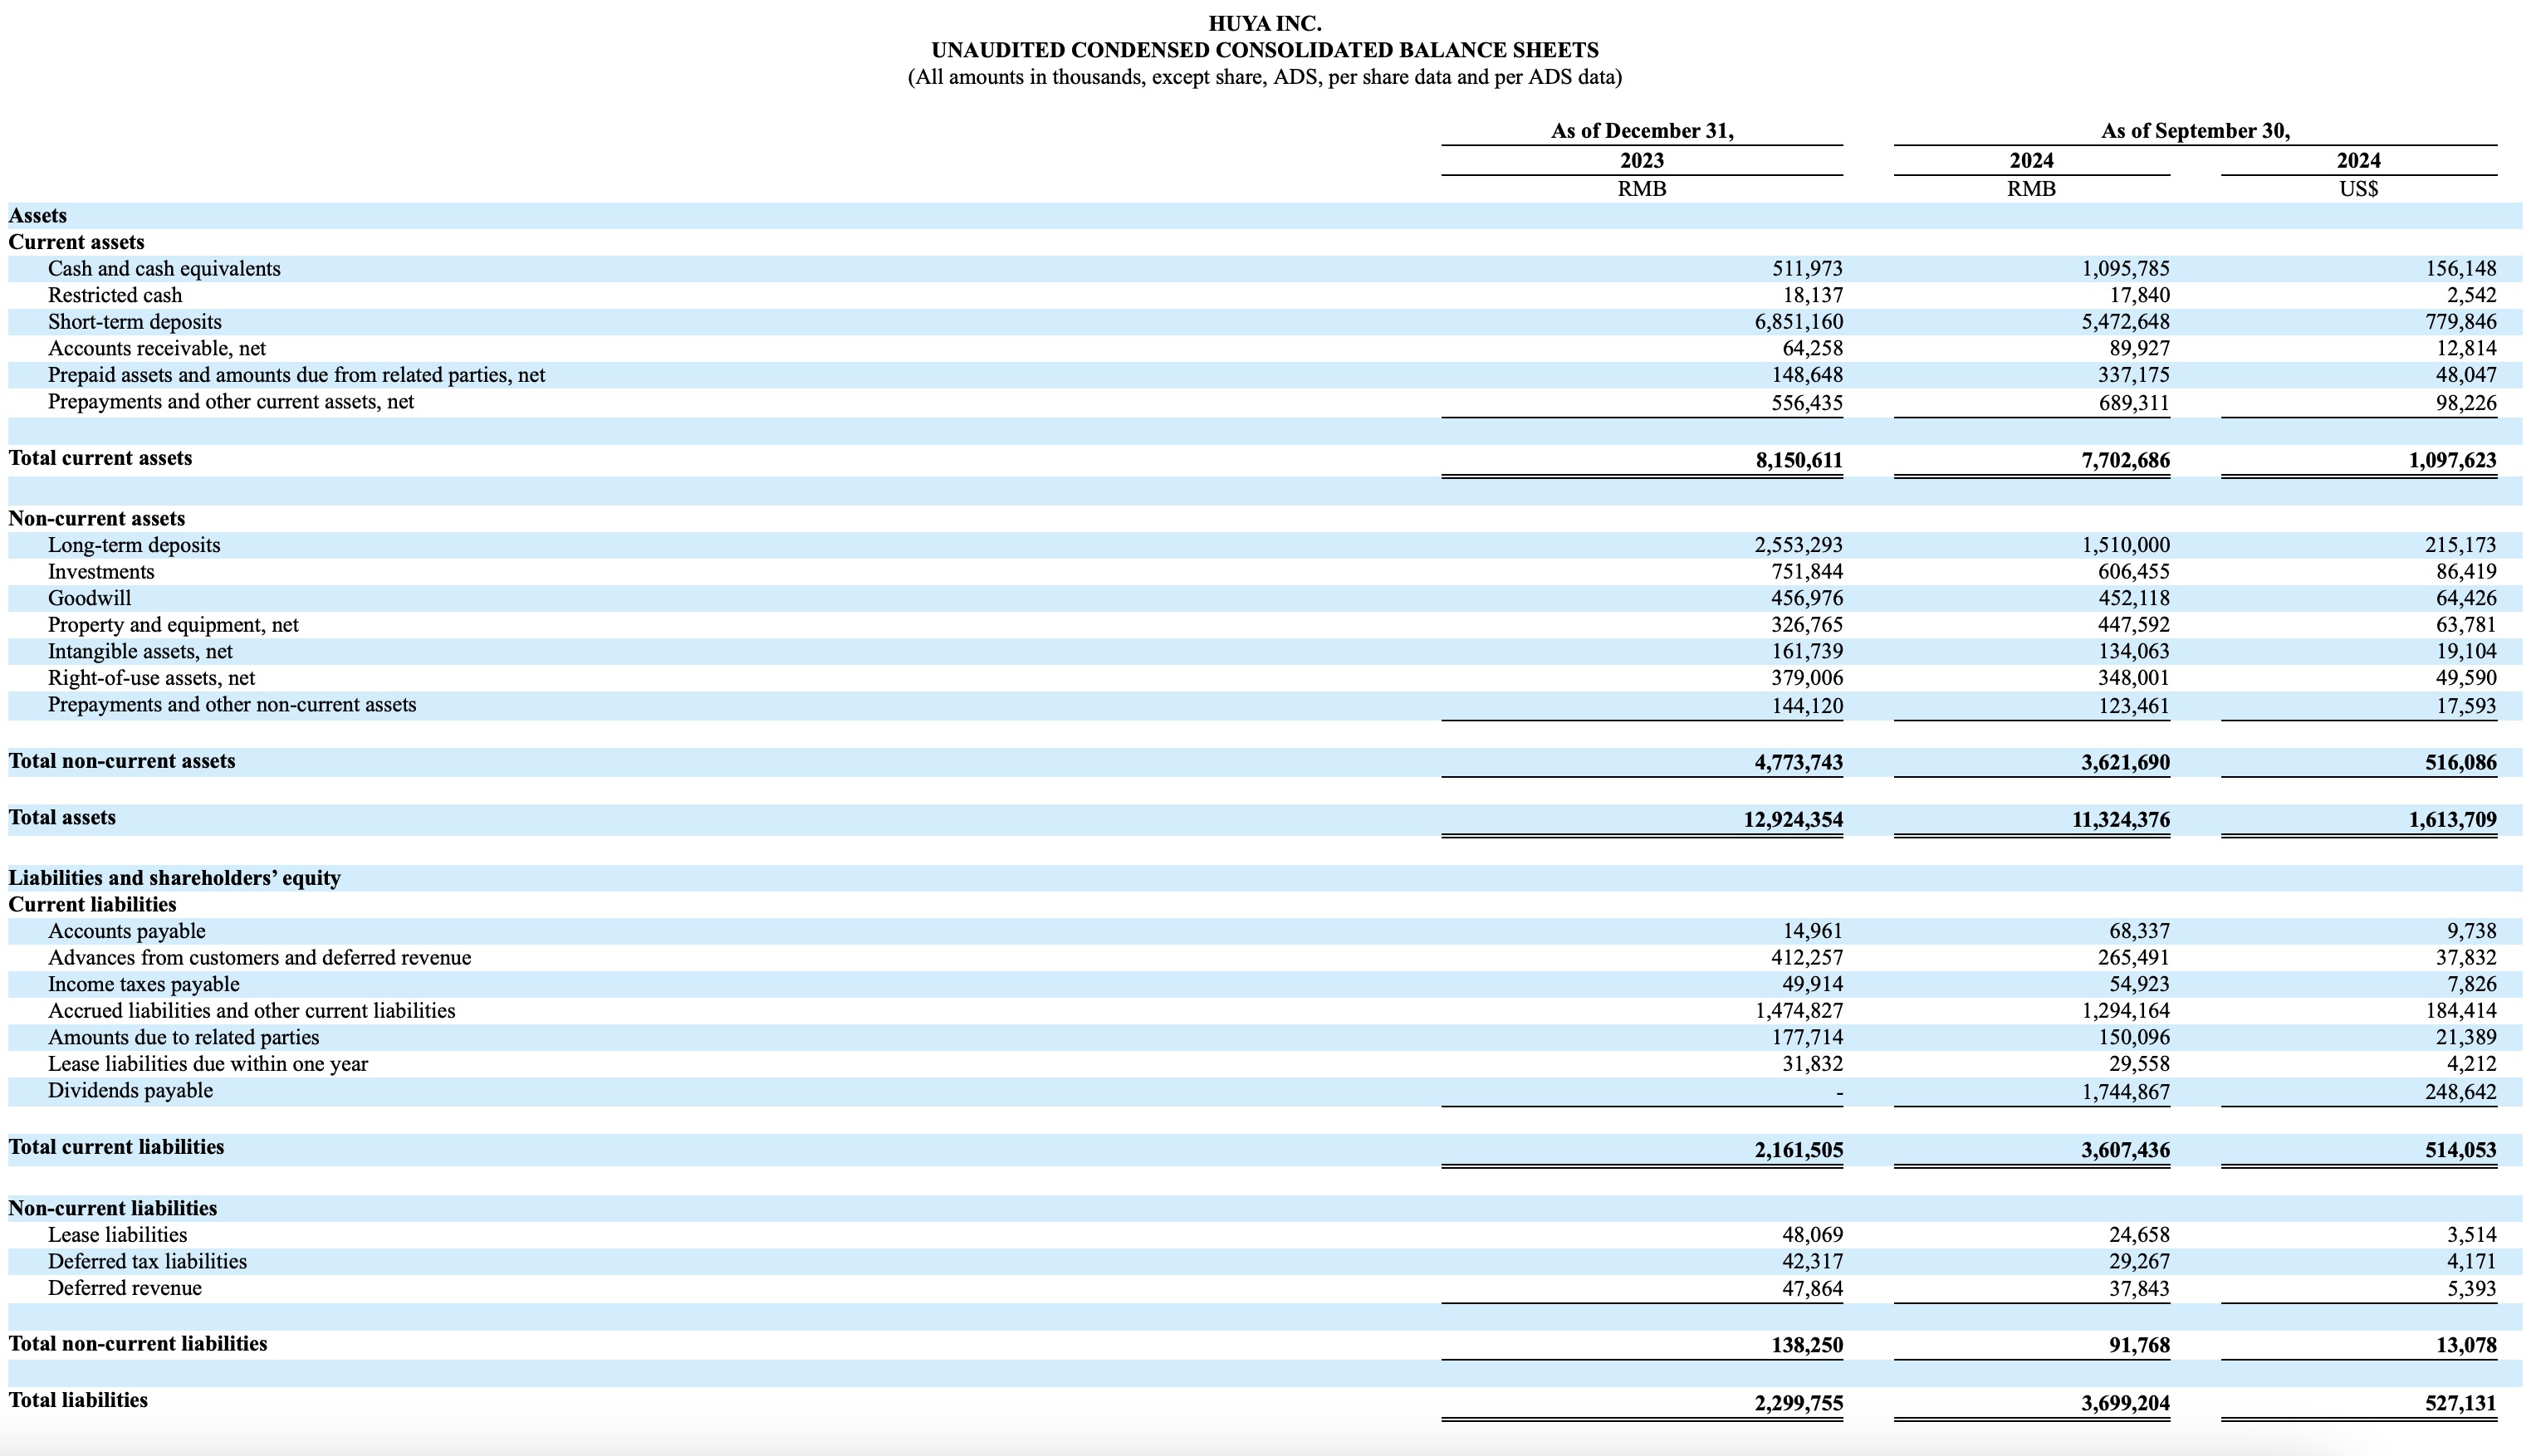Click dividends payable value 1,744,867
Viewport: 2536px width, 1456px height.
(x=2126, y=1092)
